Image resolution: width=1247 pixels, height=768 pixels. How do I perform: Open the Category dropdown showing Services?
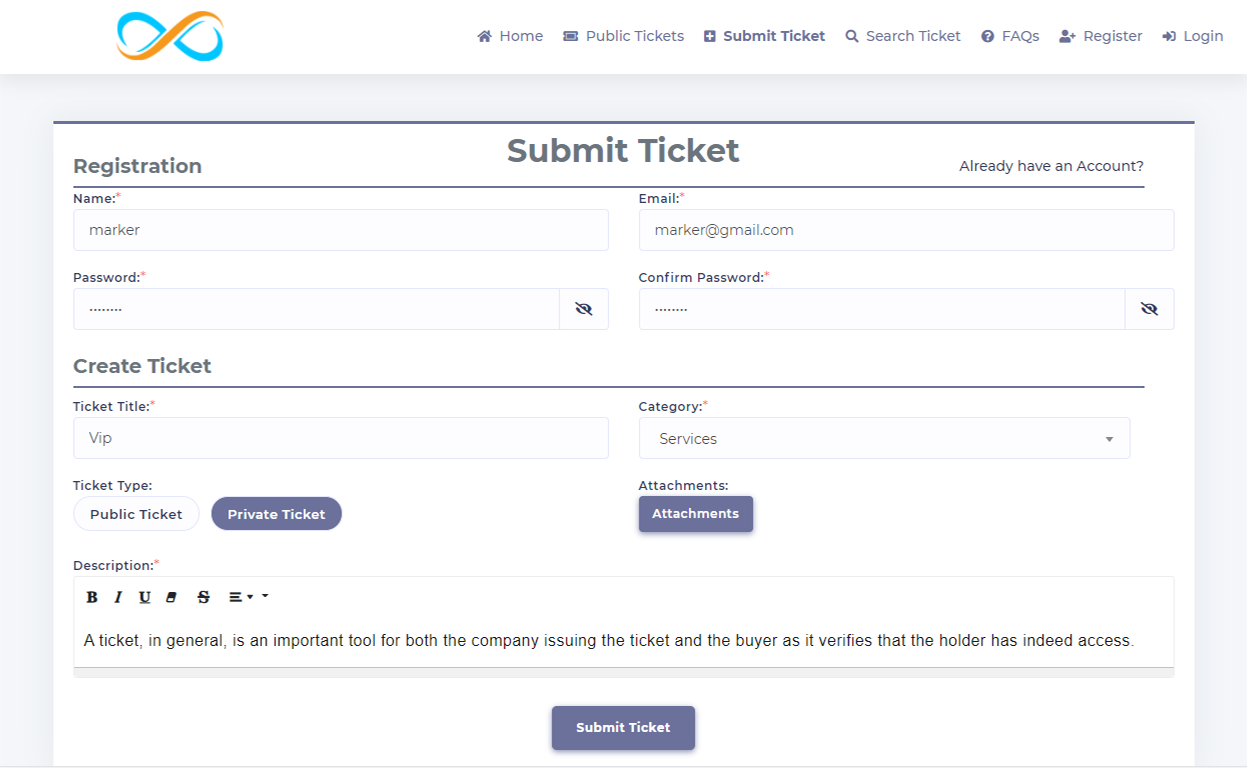884,438
